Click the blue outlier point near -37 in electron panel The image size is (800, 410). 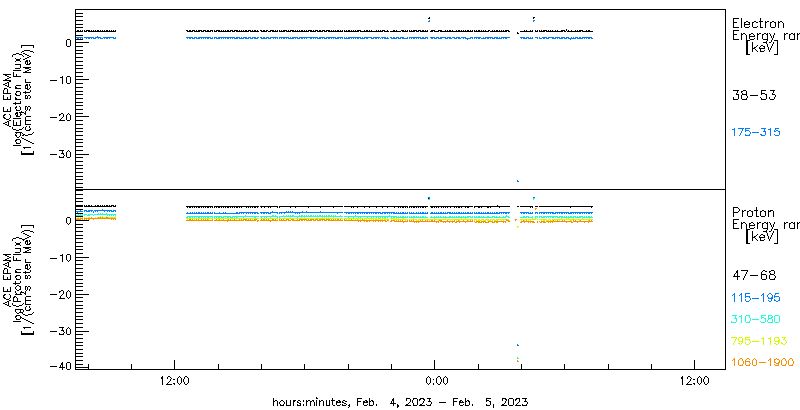point(517,181)
